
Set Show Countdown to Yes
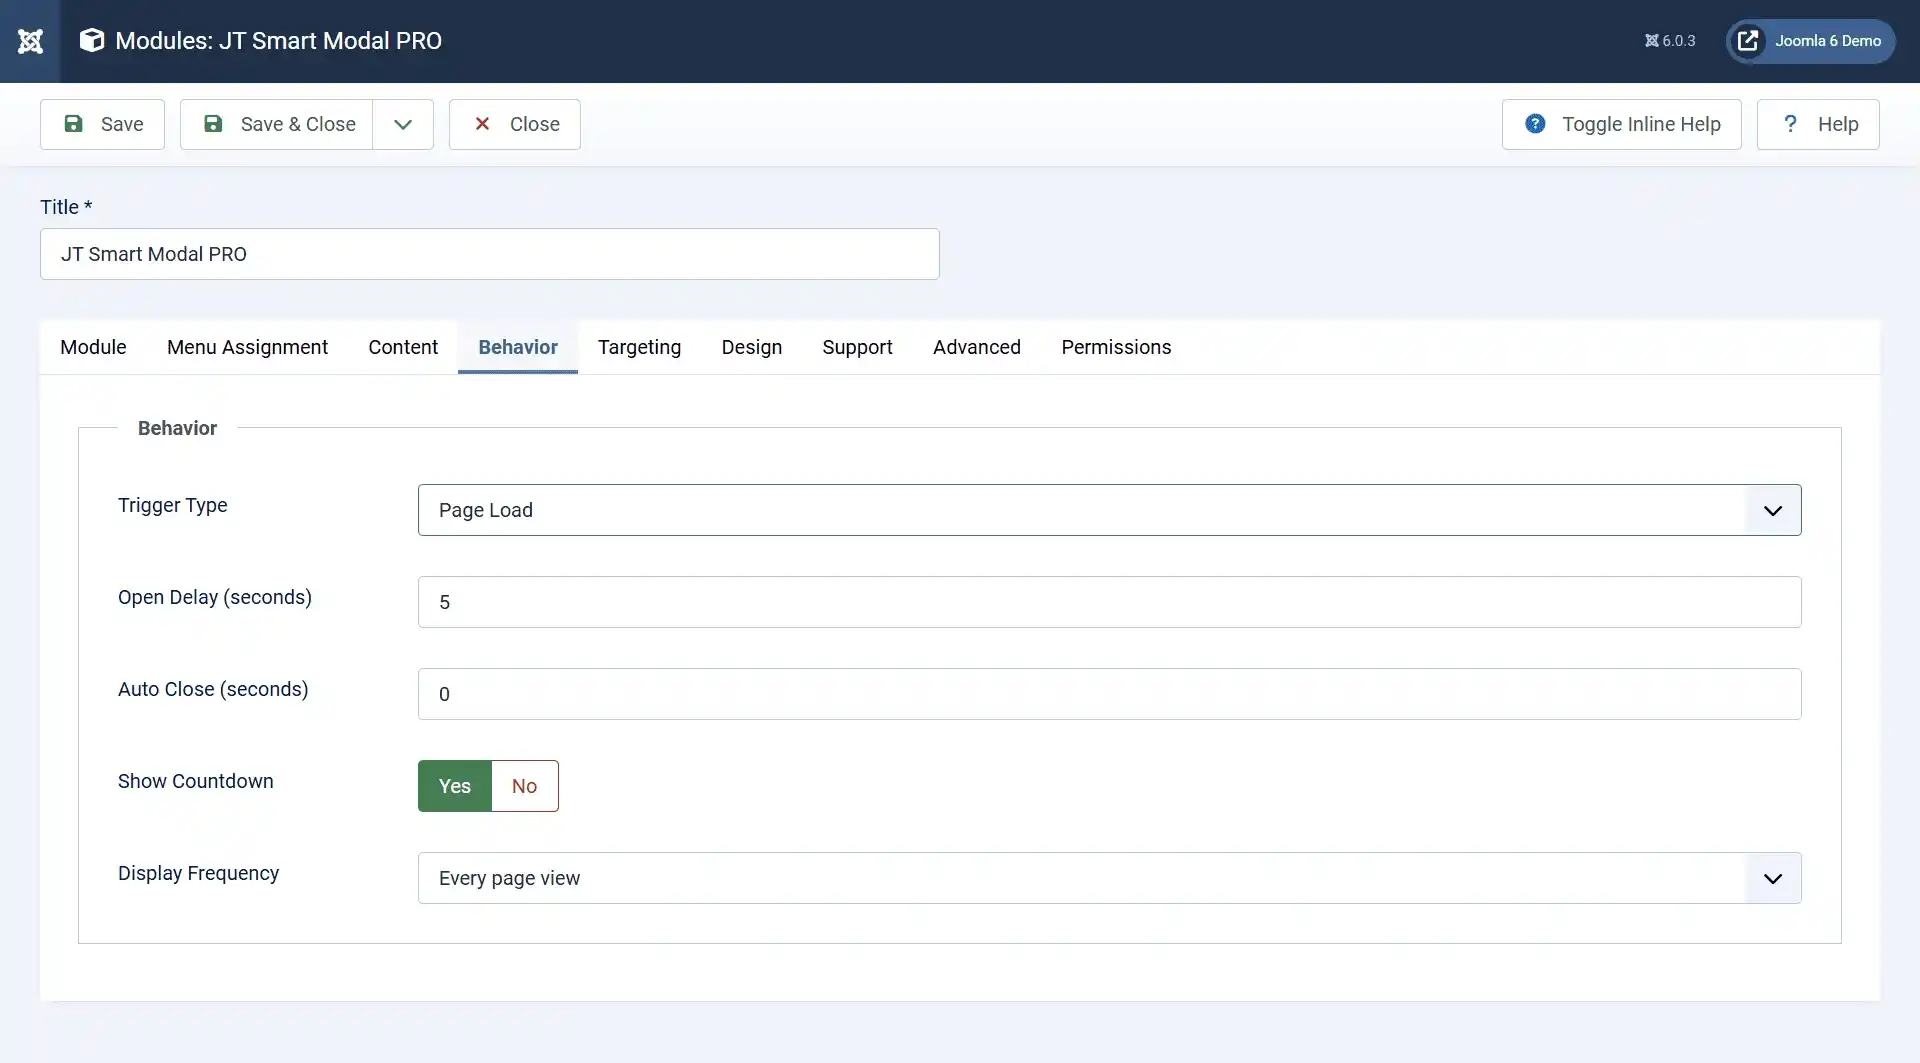click(x=455, y=786)
